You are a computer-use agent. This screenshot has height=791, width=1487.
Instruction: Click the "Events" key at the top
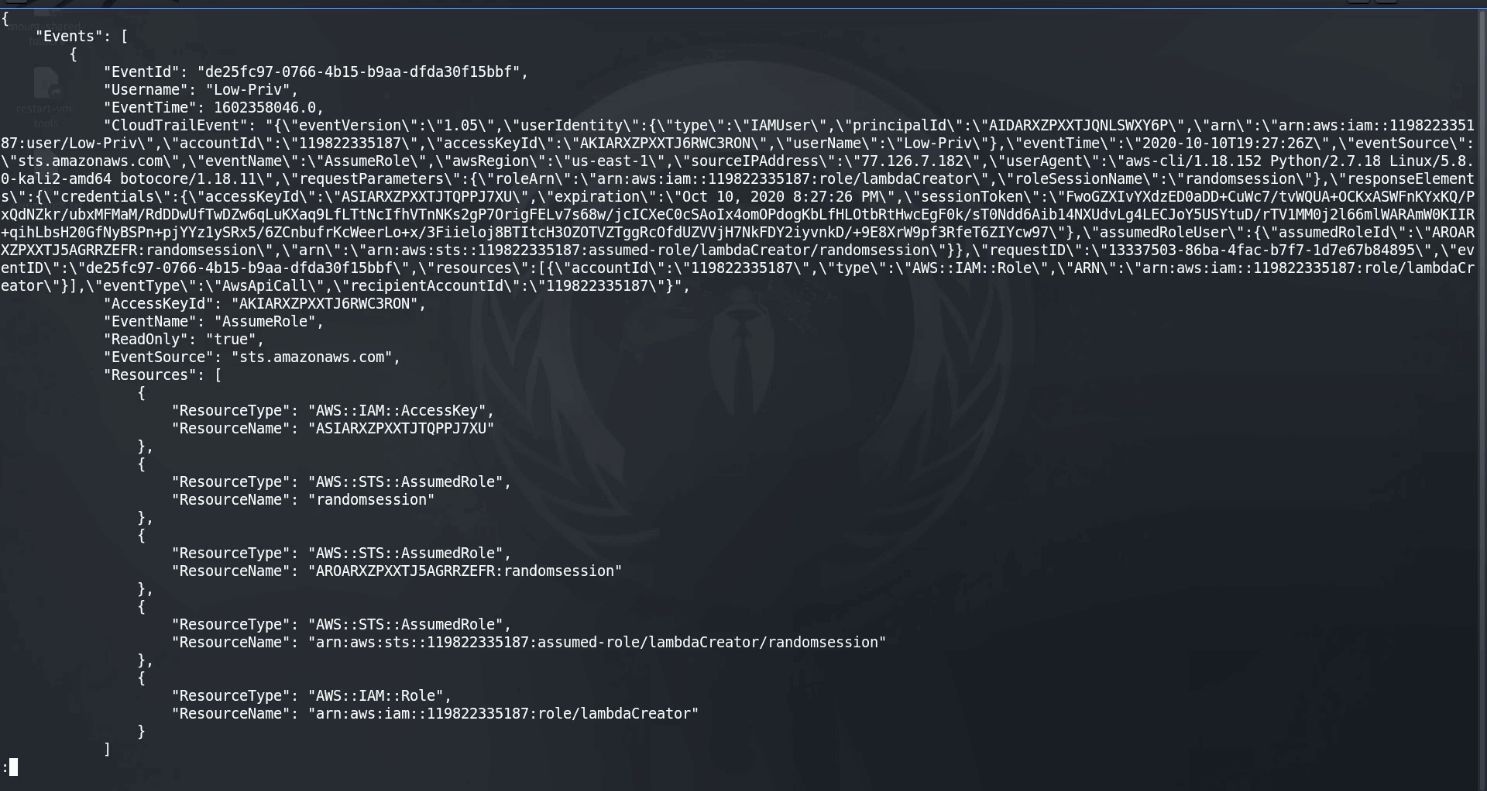tap(68, 36)
